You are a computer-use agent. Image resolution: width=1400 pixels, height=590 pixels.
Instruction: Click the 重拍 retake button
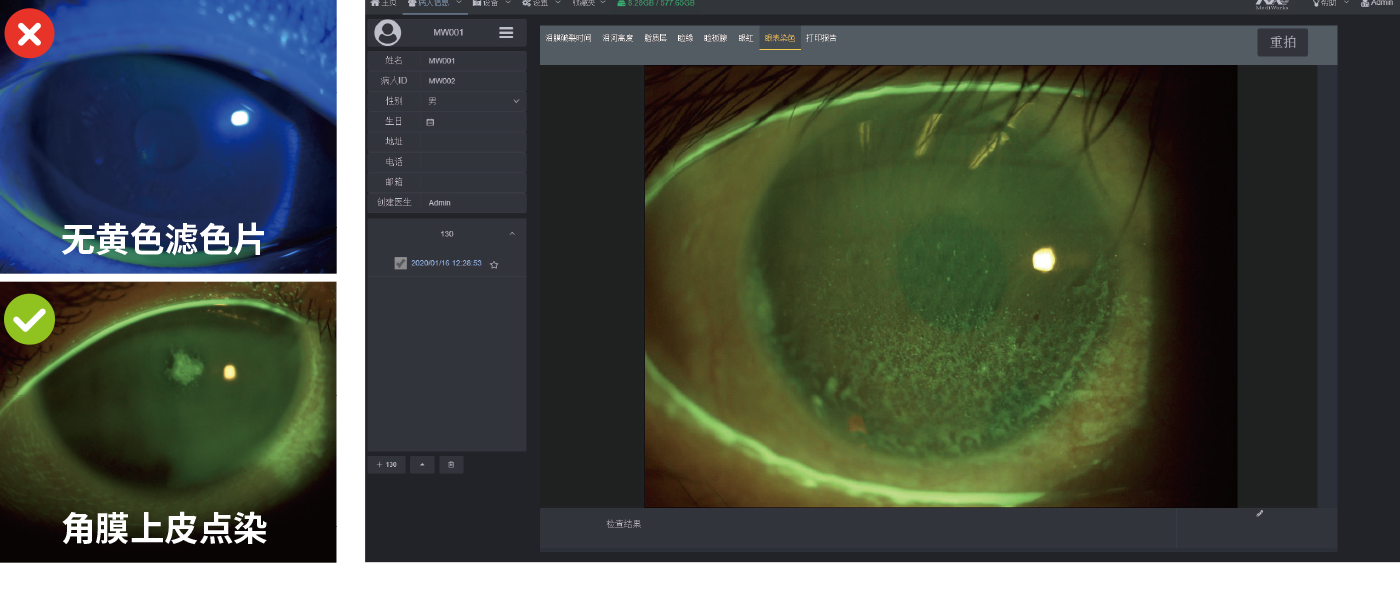pos(1283,42)
